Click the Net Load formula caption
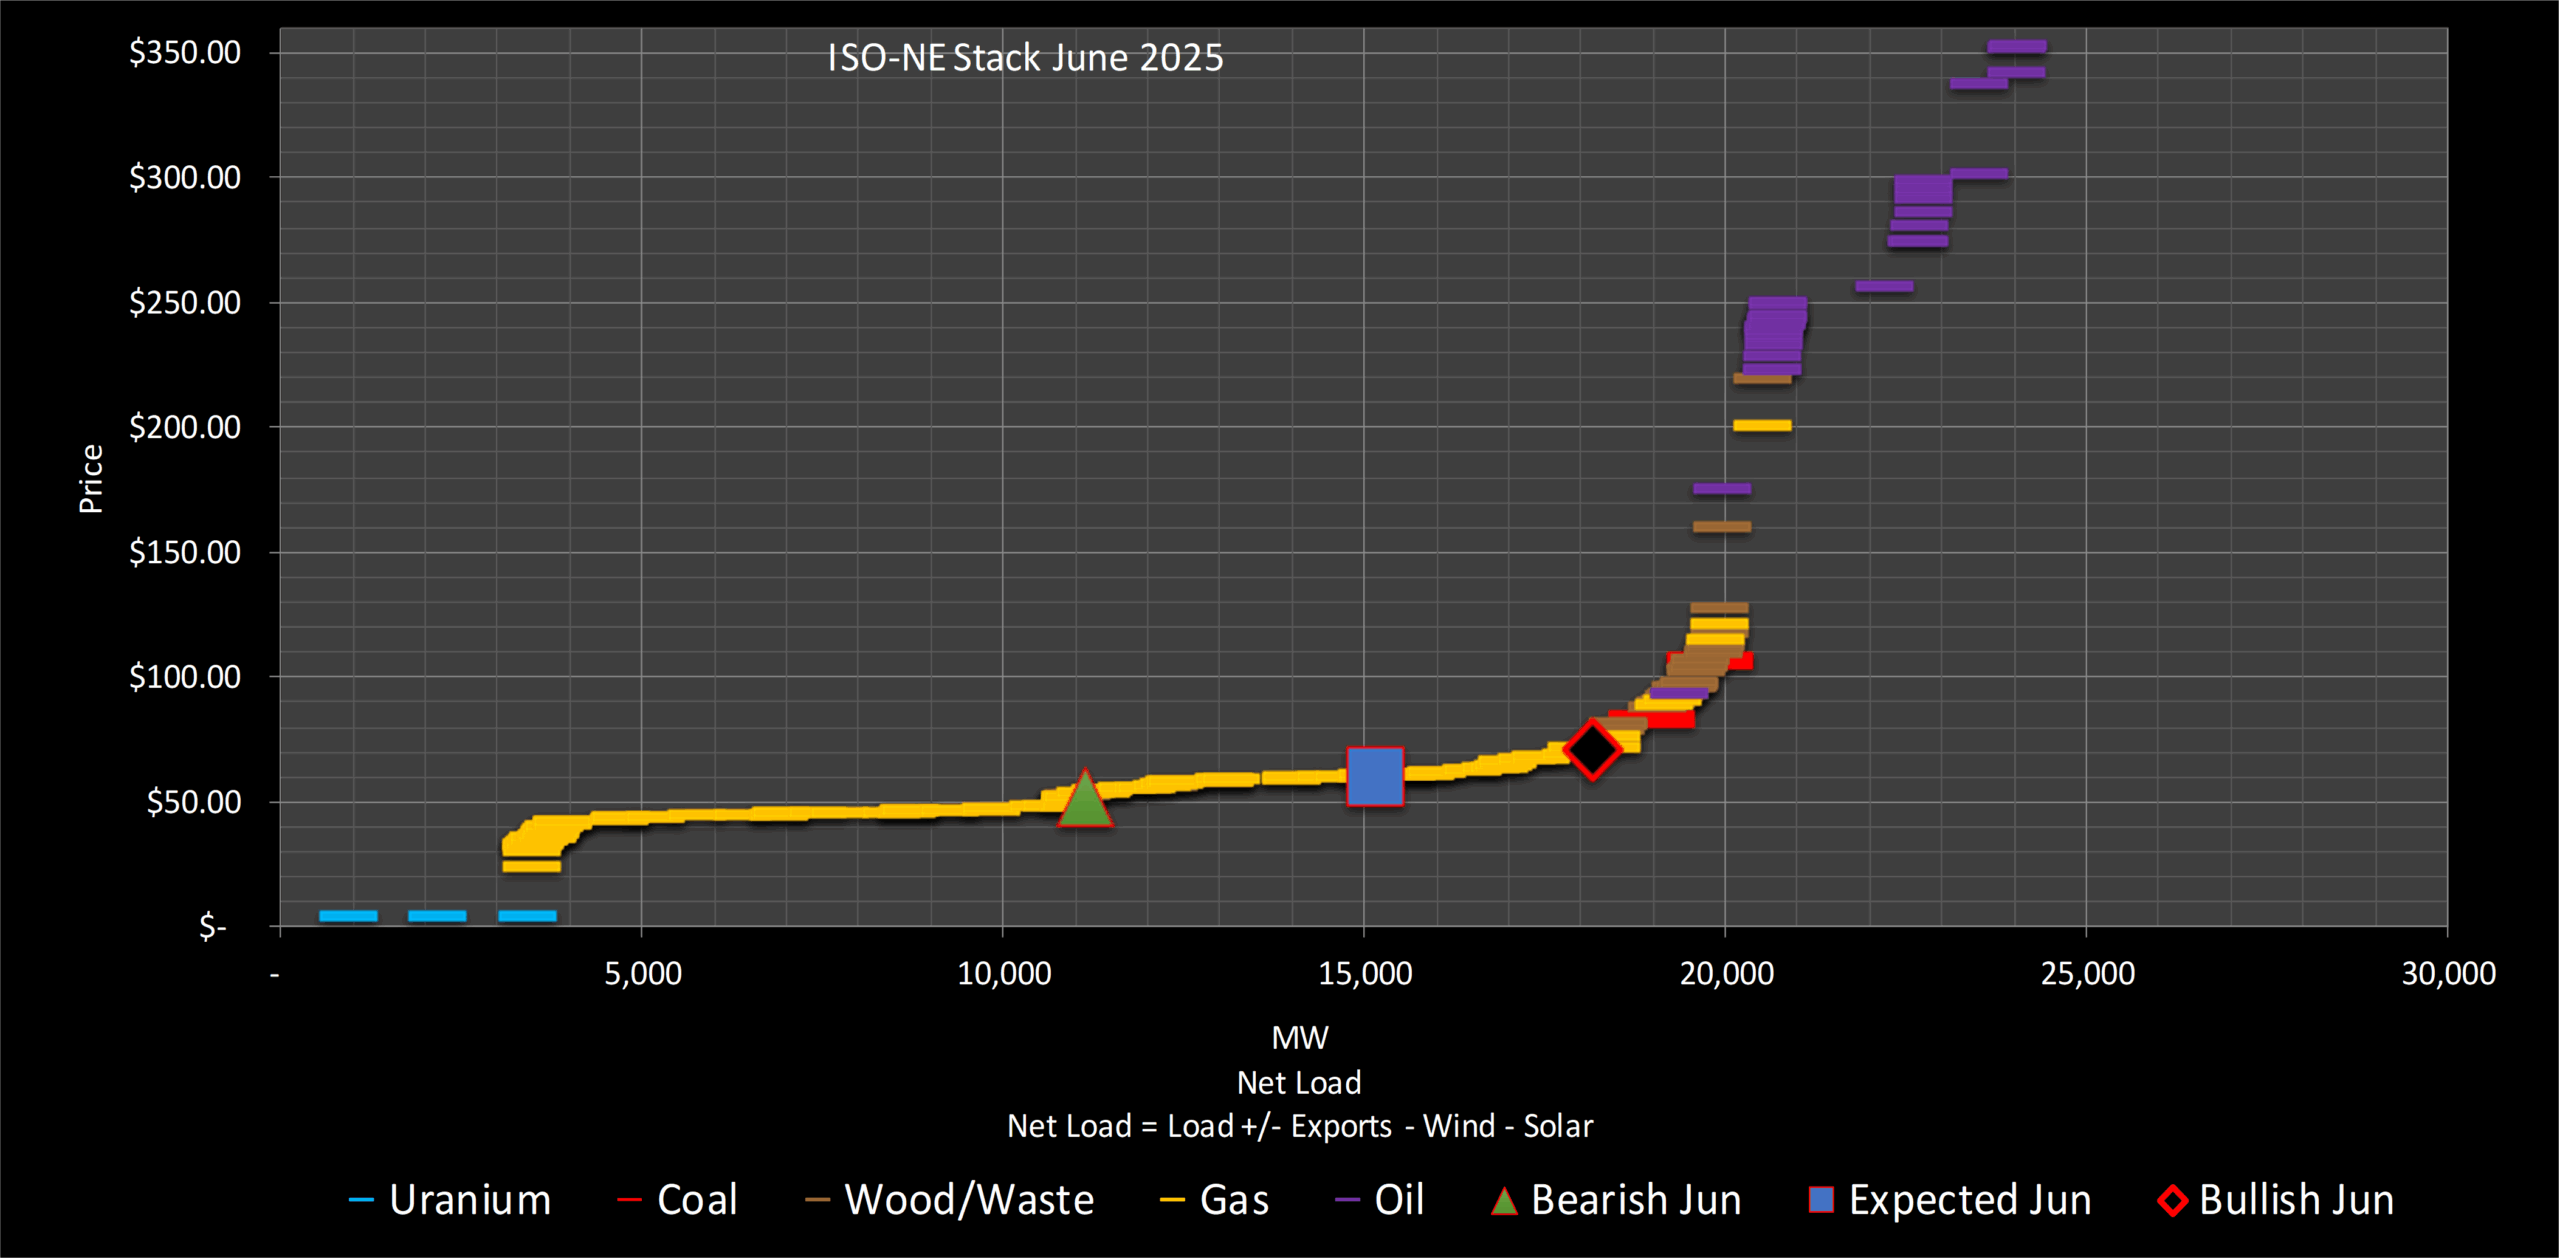The height and width of the screenshot is (1259, 2560). click(x=1299, y=1126)
